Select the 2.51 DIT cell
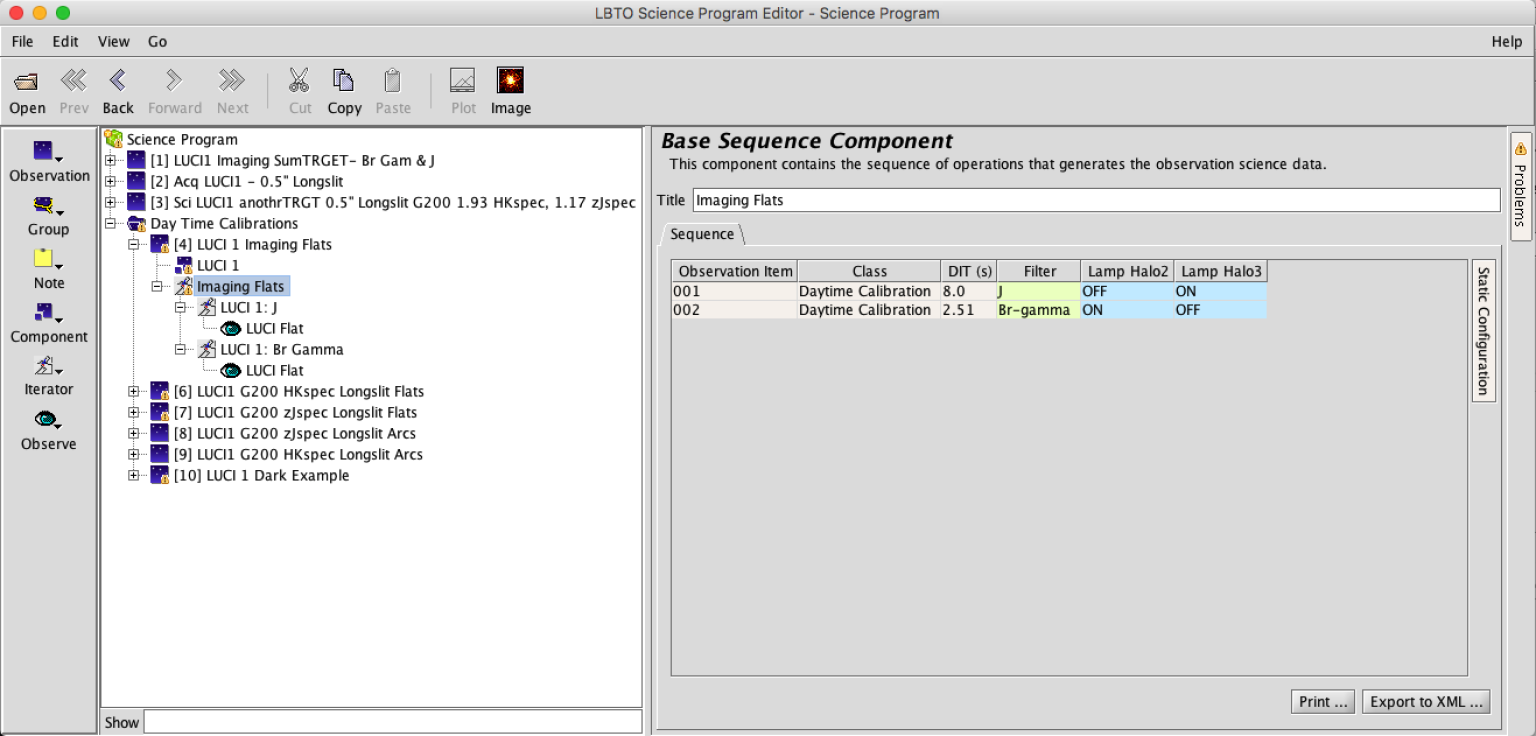The image size is (1536, 736). 968,310
